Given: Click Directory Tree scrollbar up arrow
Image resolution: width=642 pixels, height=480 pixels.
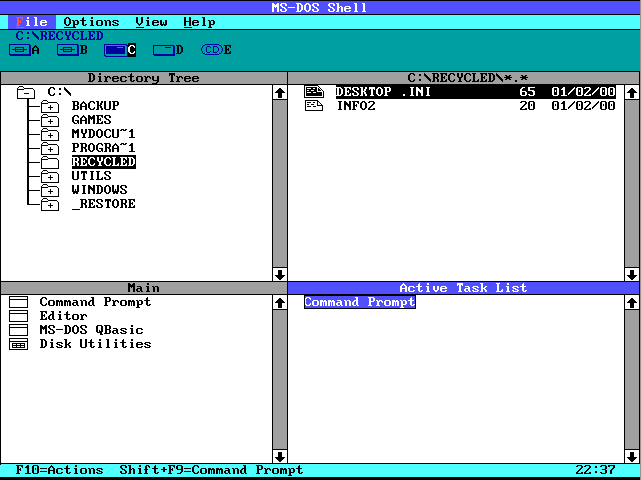Looking at the screenshot, I should [280, 93].
